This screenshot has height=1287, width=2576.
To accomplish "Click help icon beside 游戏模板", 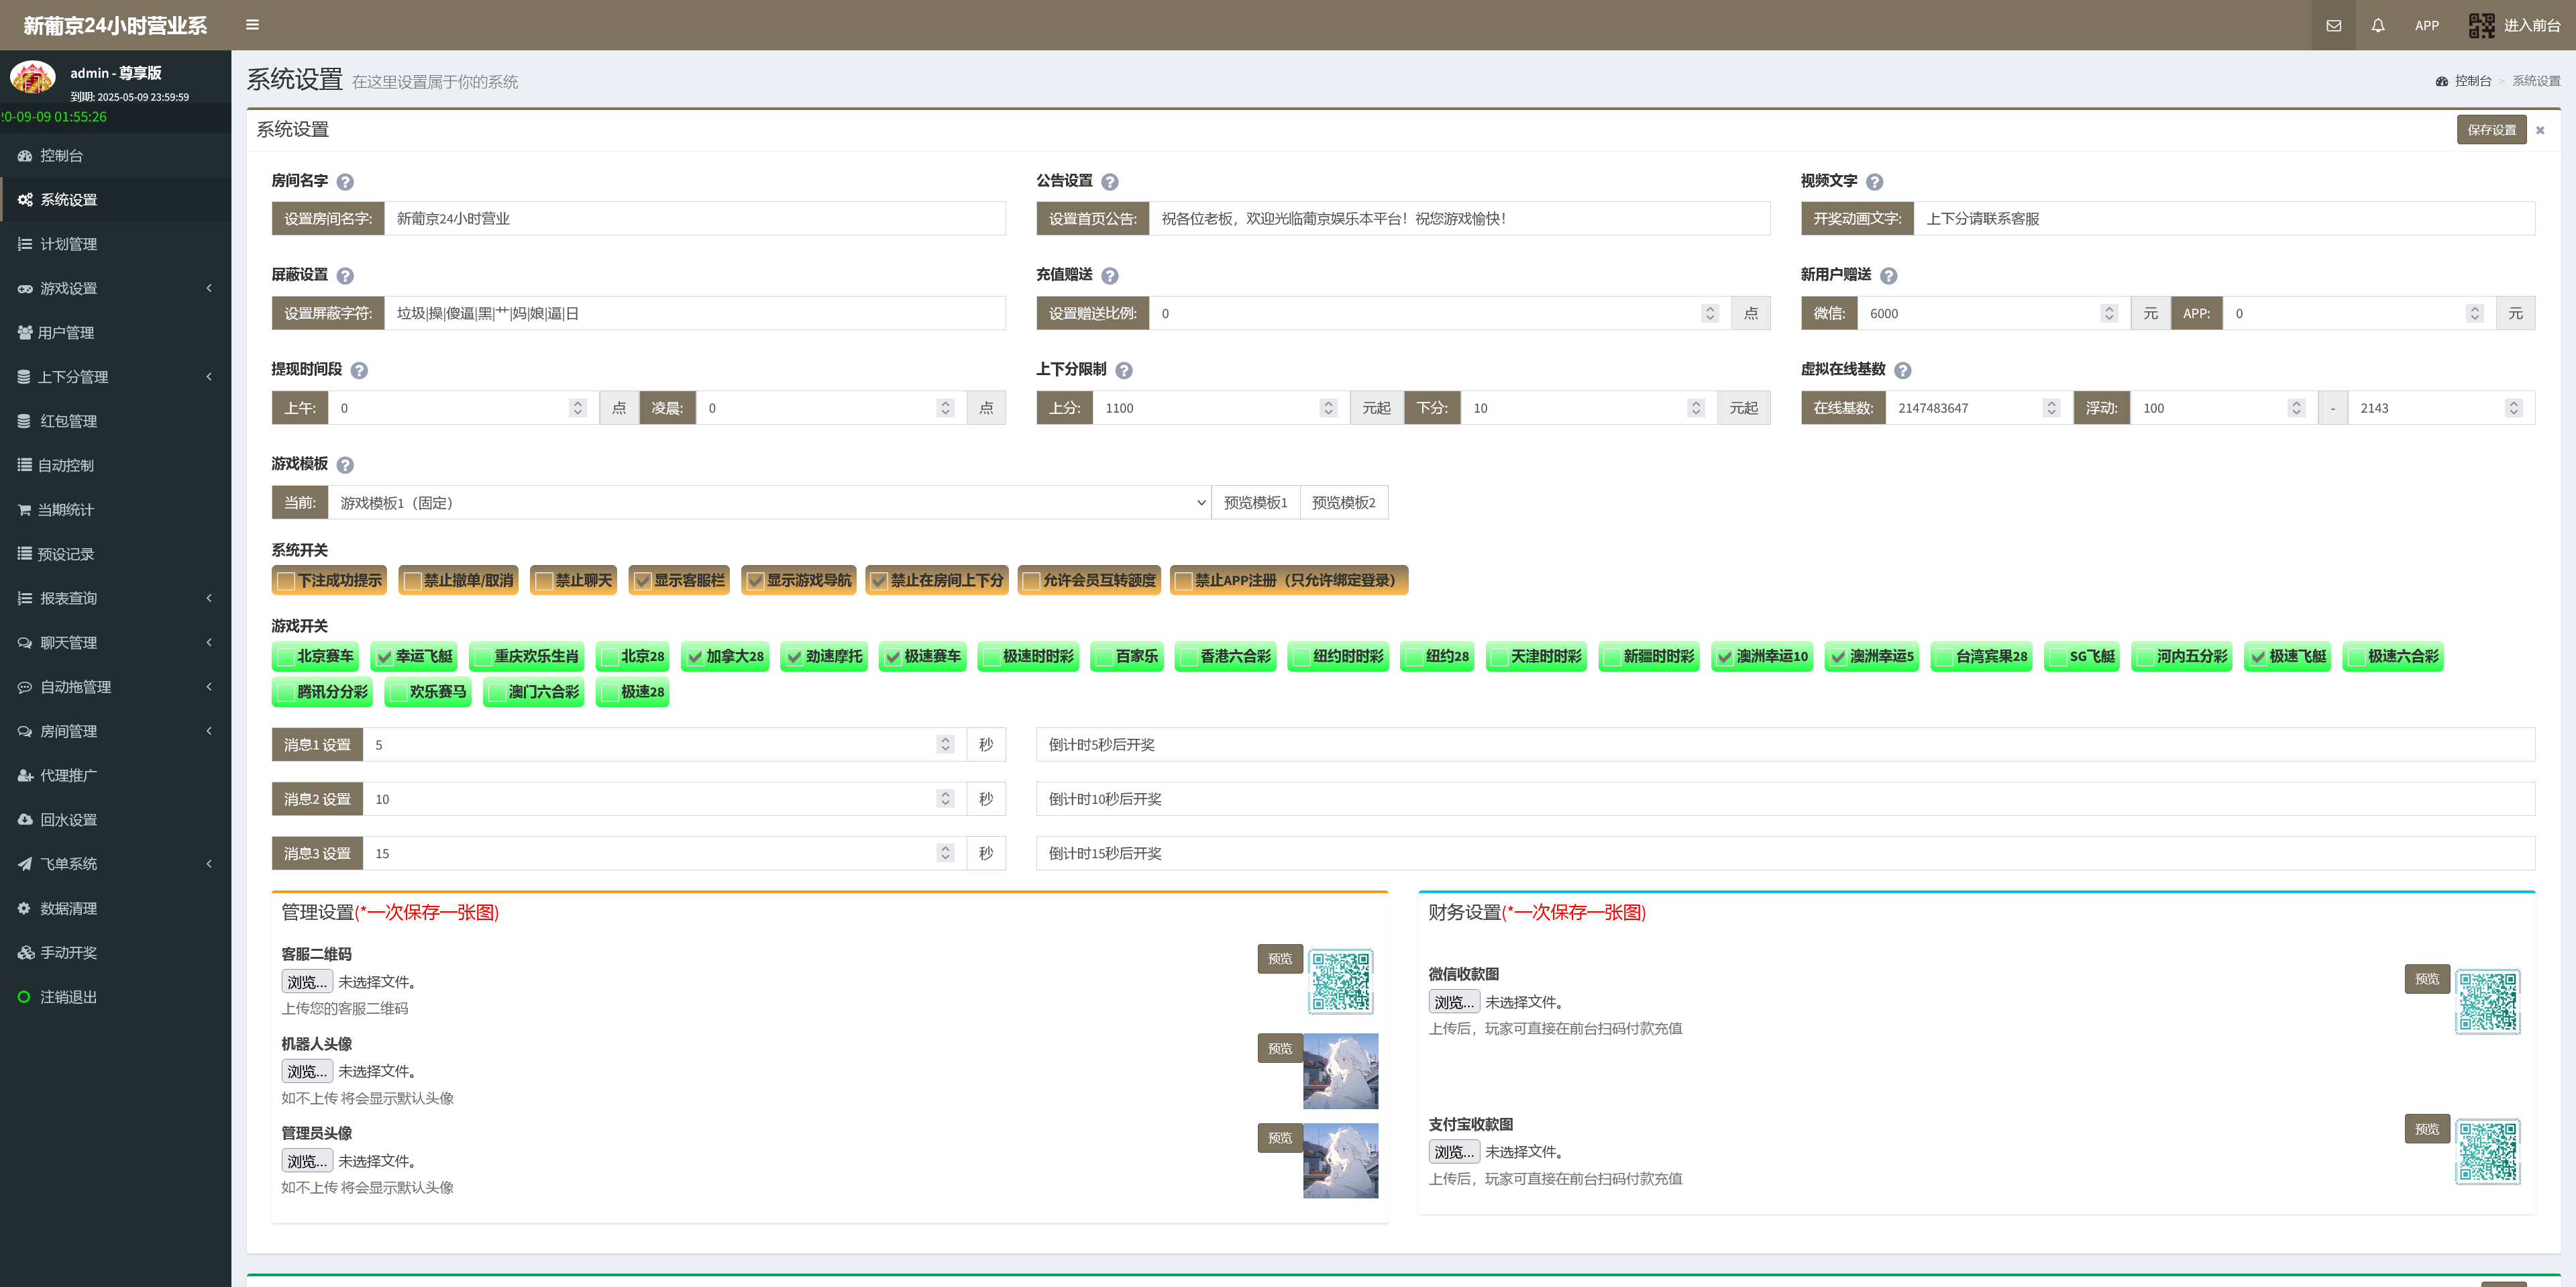I will pyautogui.click(x=345, y=465).
